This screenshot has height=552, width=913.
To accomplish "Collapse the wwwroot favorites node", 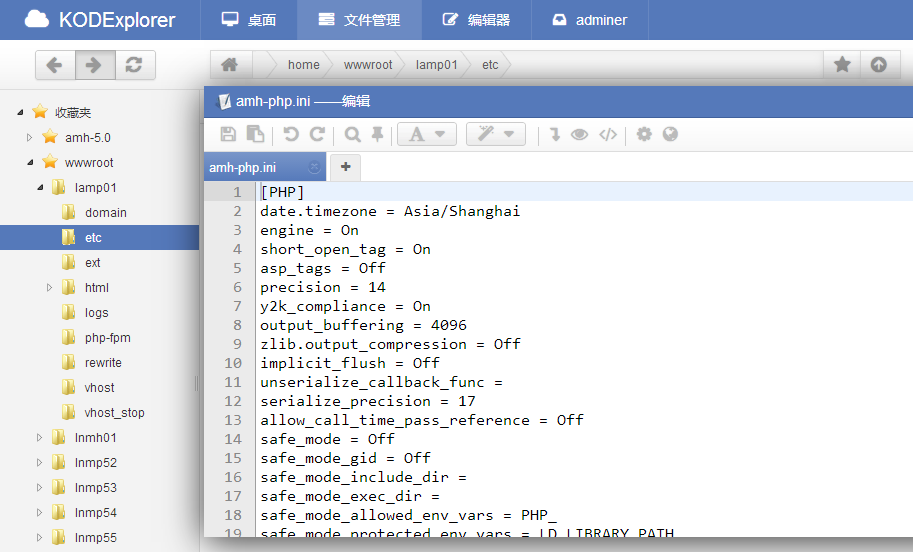I will pos(30,162).
